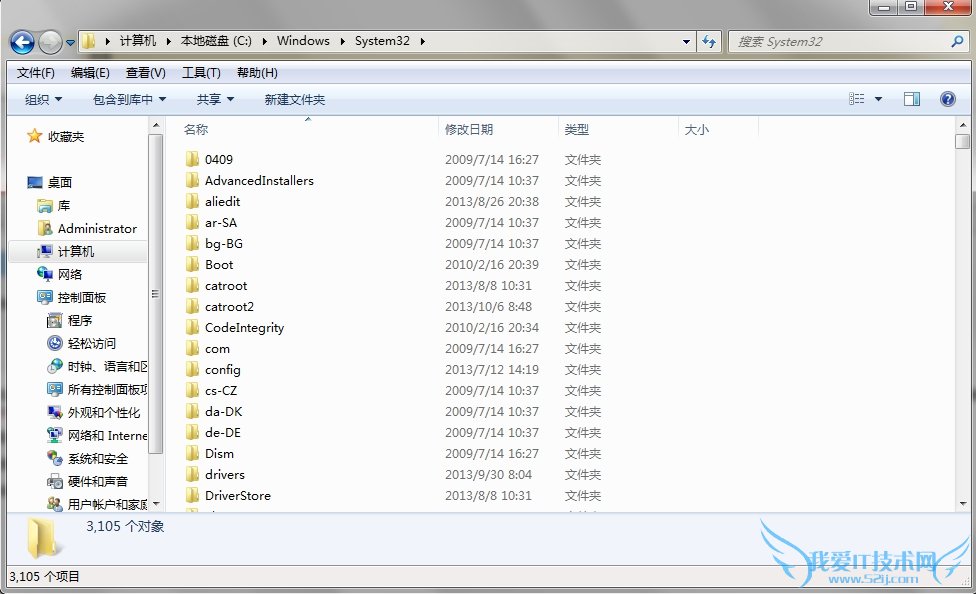This screenshot has width=976, height=594.
Task: Select the config folder icon
Action: [x=192, y=369]
